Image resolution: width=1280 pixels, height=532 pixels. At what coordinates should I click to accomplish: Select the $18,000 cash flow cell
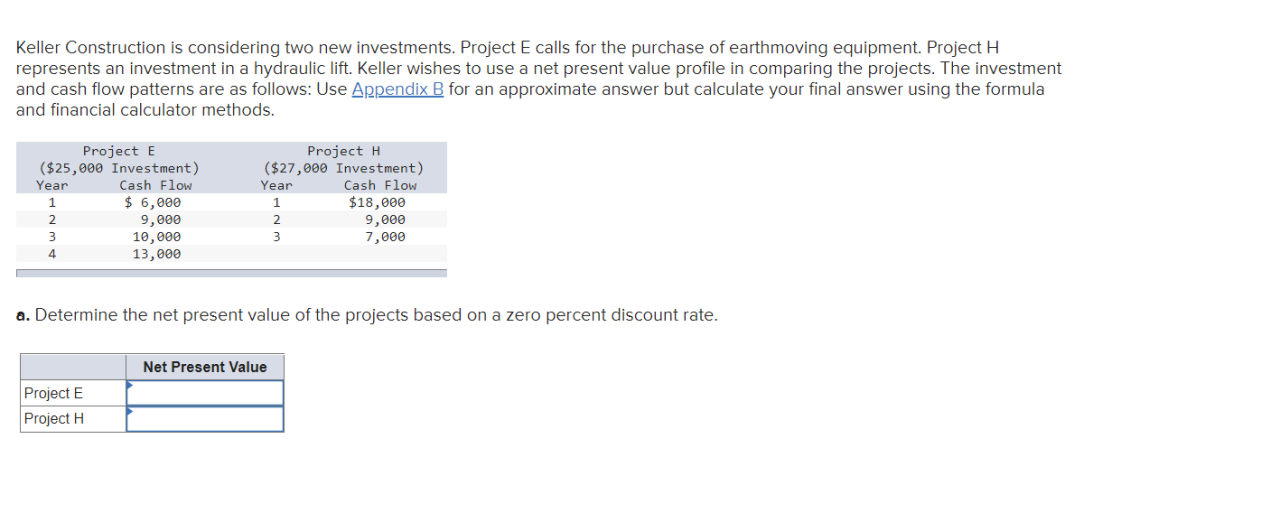tap(377, 202)
